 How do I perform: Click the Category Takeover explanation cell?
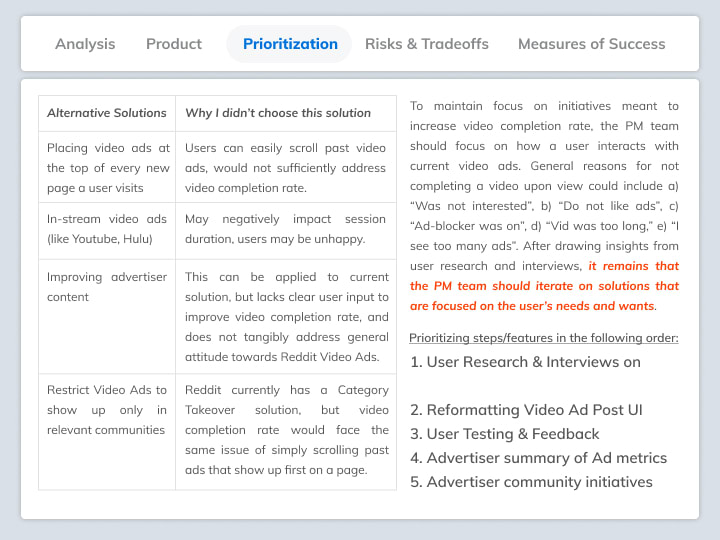[x=286, y=432]
